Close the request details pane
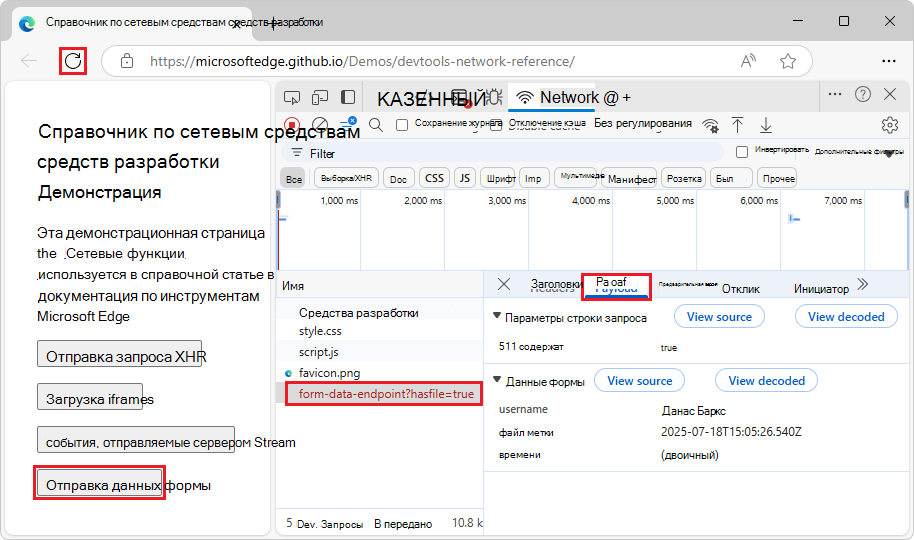This screenshot has height=540, width=914. click(x=504, y=284)
